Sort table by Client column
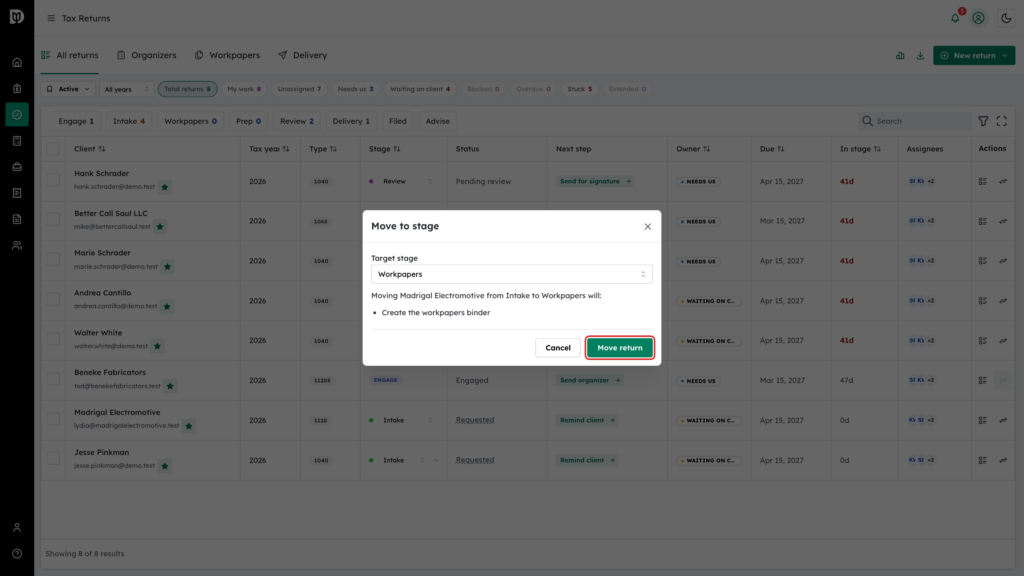This screenshot has width=1024, height=576. tap(89, 149)
